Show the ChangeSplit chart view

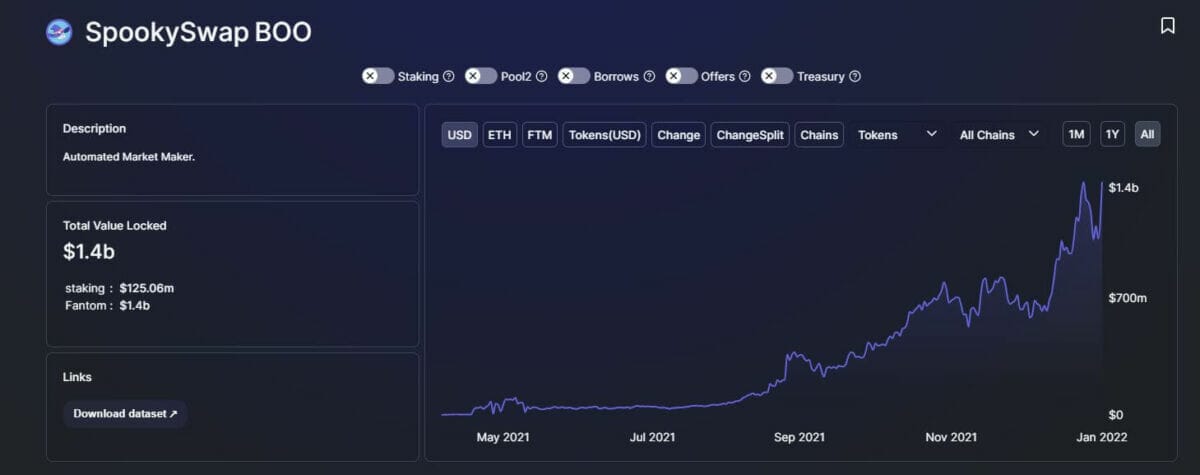coord(750,135)
